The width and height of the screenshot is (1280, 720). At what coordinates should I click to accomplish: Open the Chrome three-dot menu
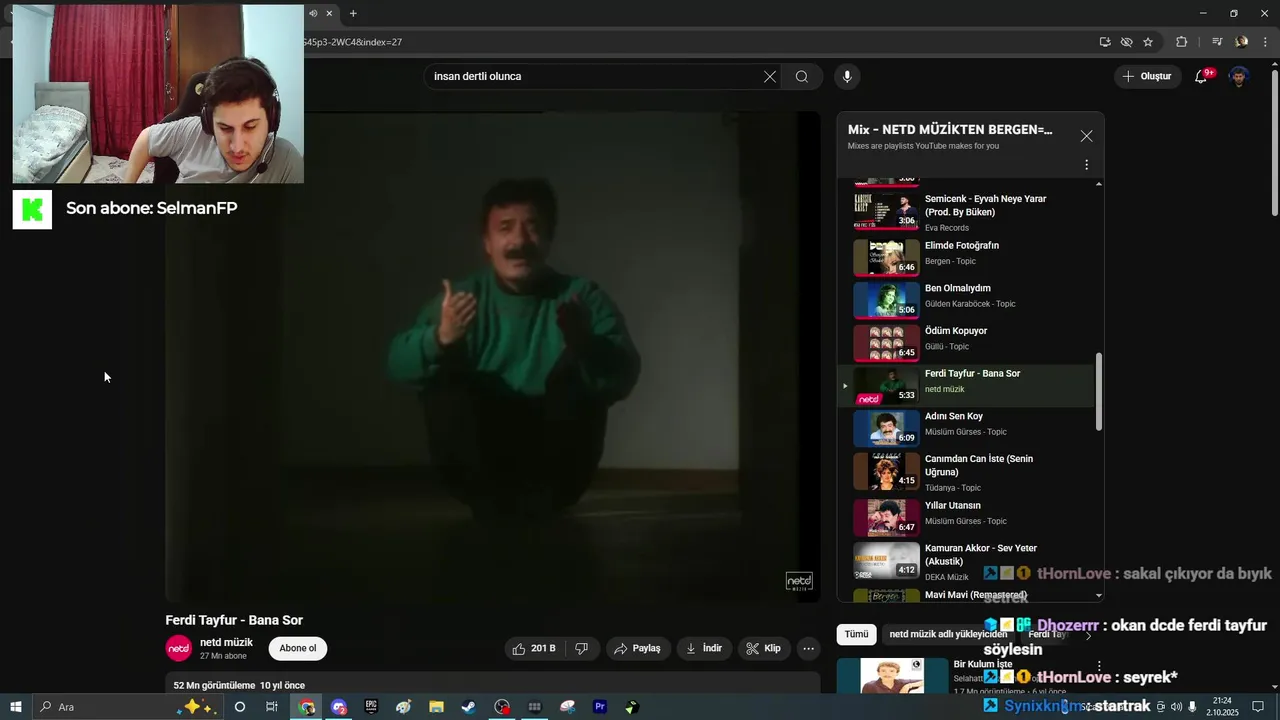point(1265,42)
